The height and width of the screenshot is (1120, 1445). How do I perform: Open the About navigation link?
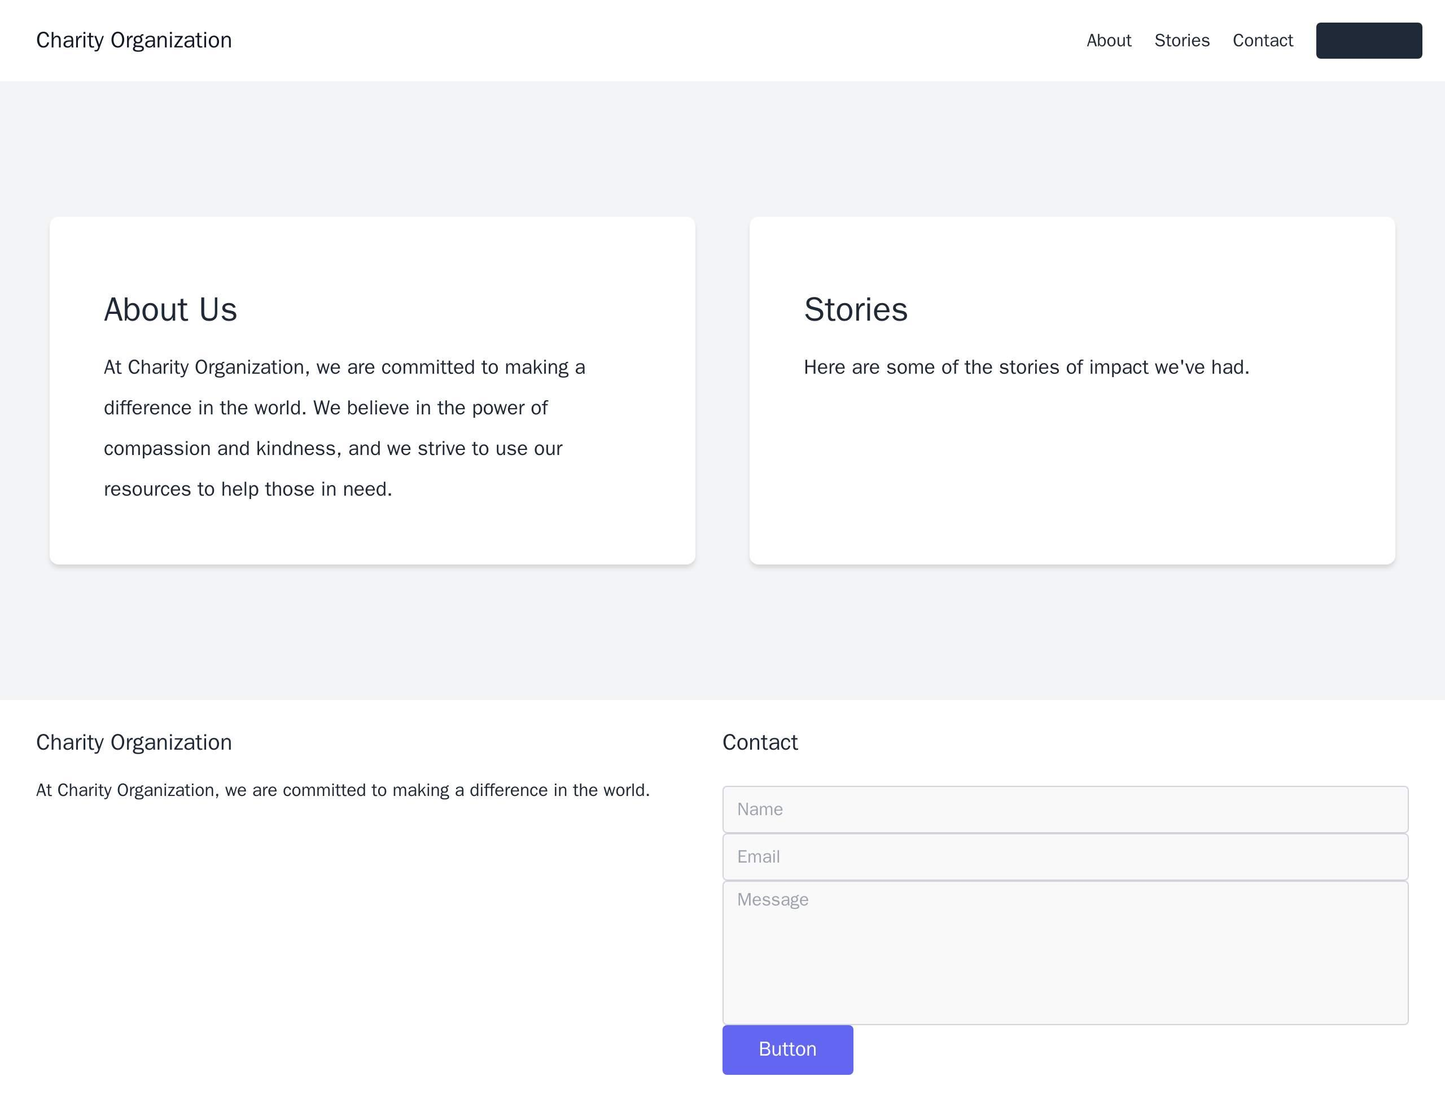click(x=1108, y=40)
